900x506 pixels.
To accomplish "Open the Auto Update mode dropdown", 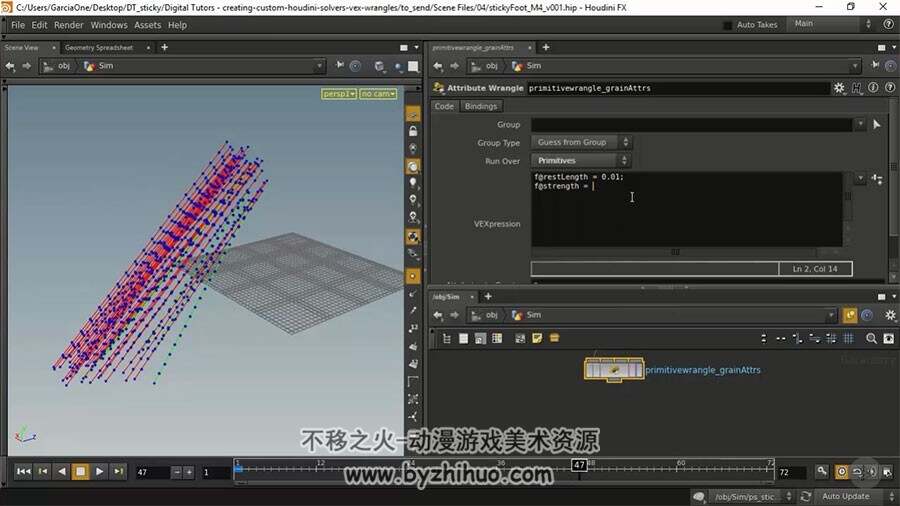I will click(852, 496).
